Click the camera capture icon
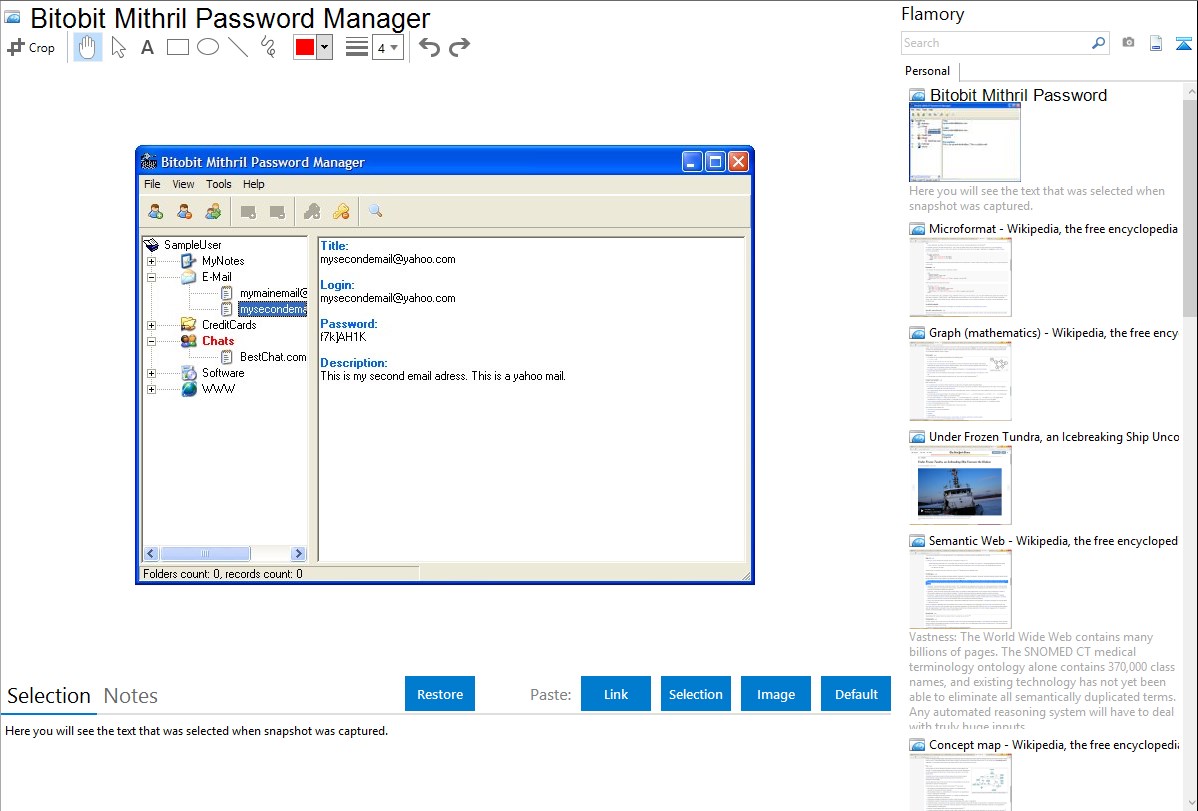This screenshot has height=811, width=1198. [x=1128, y=43]
